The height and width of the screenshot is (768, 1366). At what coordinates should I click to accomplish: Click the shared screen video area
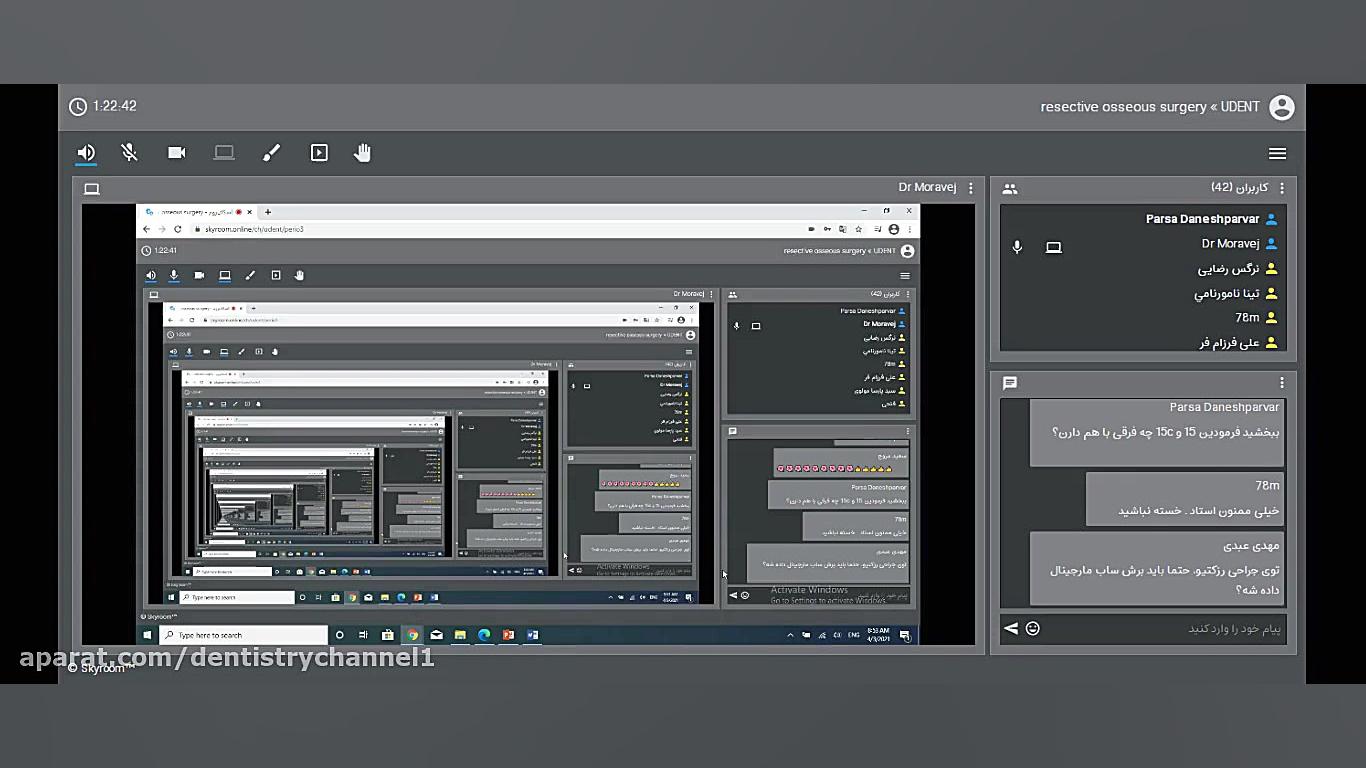click(x=527, y=425)
